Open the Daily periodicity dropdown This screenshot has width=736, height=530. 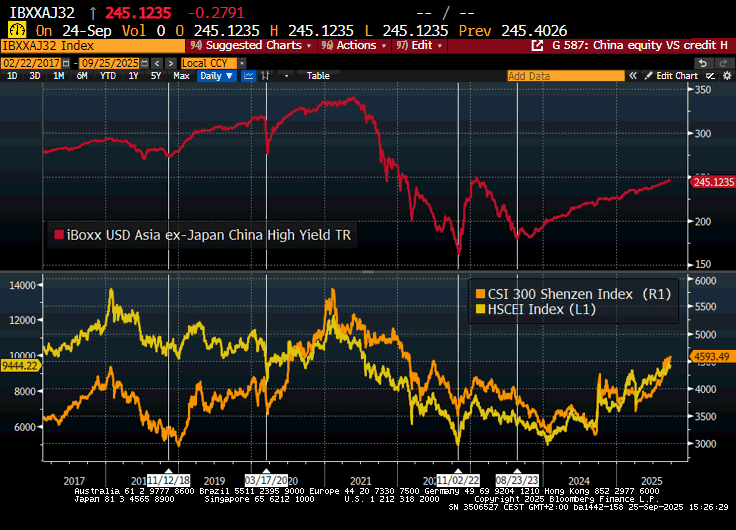click(216, 76)
